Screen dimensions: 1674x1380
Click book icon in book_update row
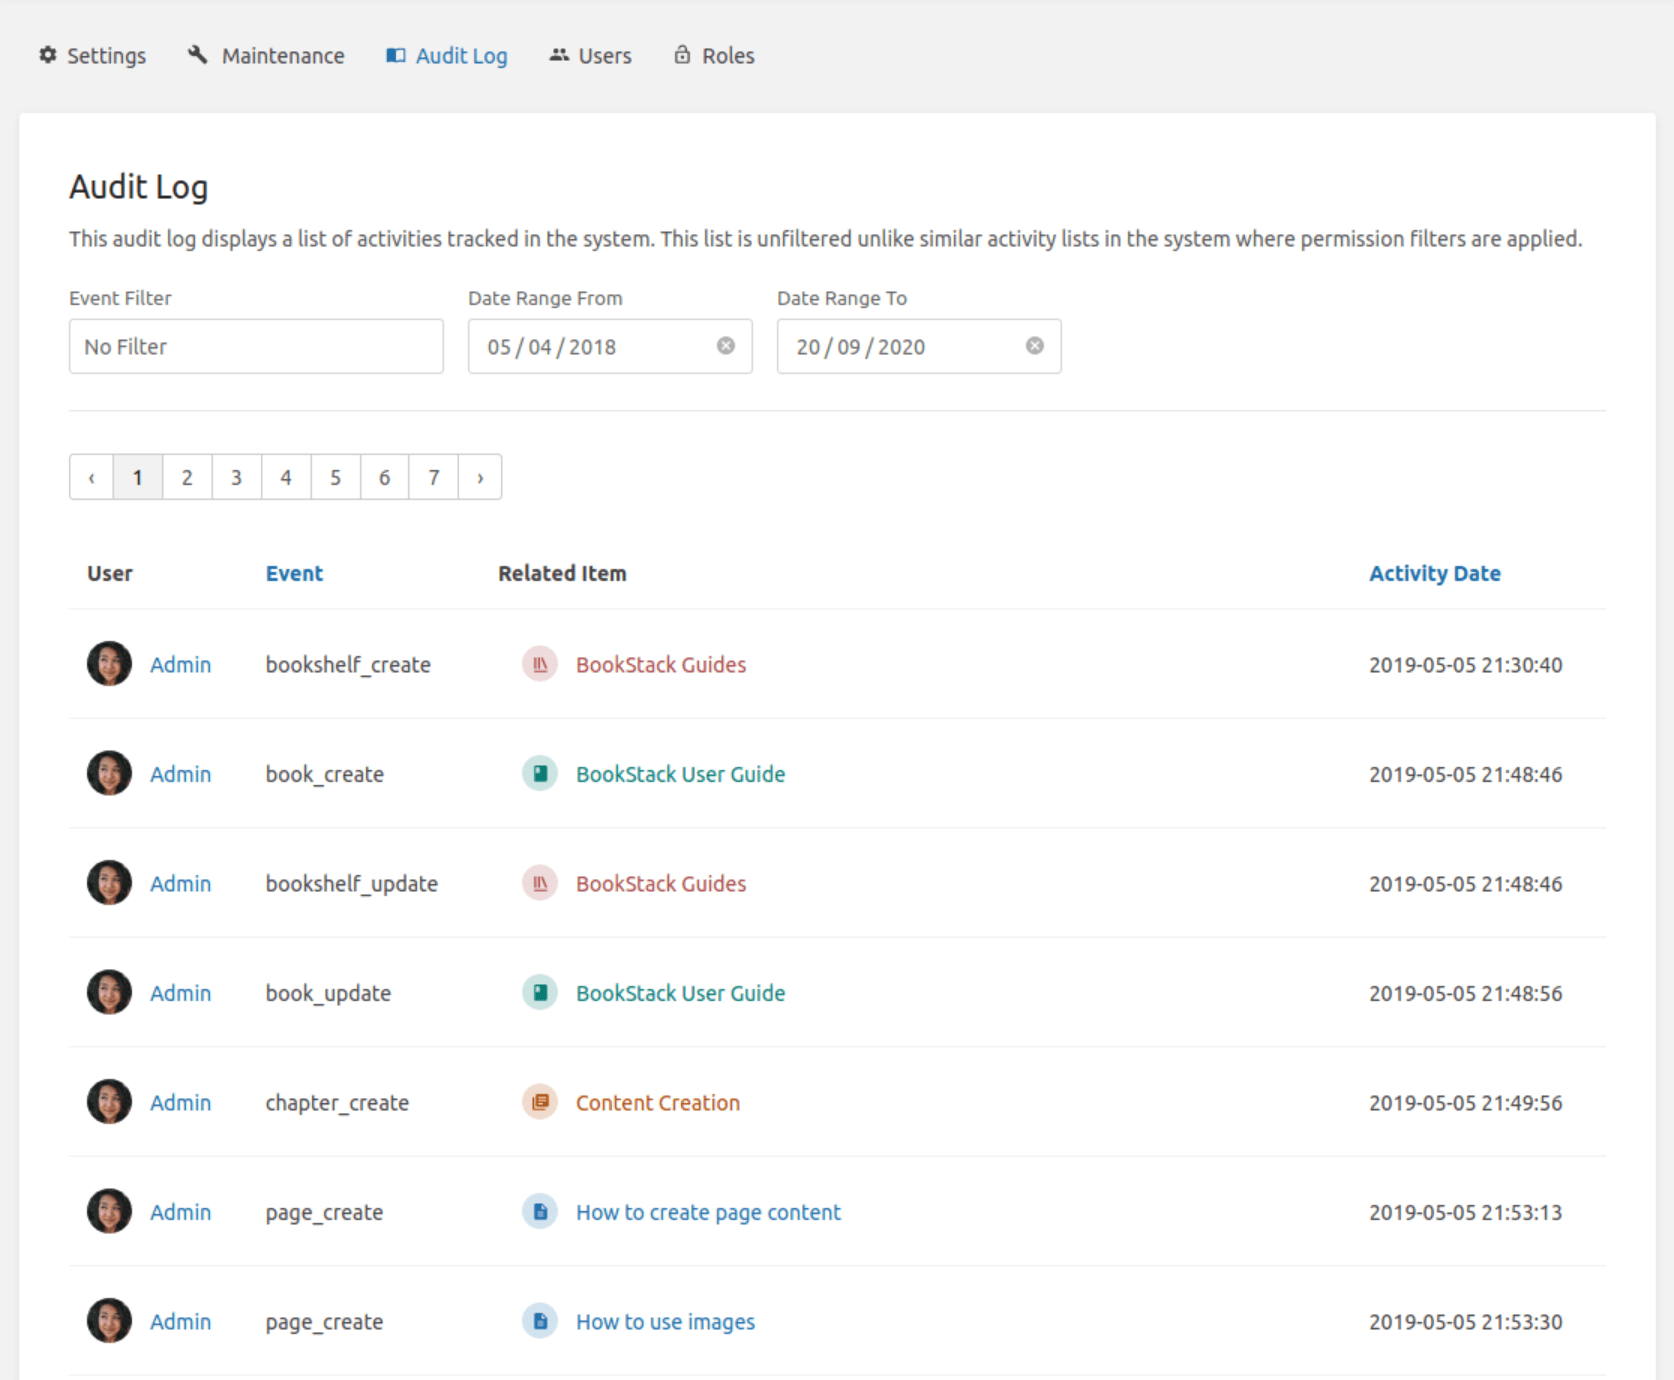point(540,992)
